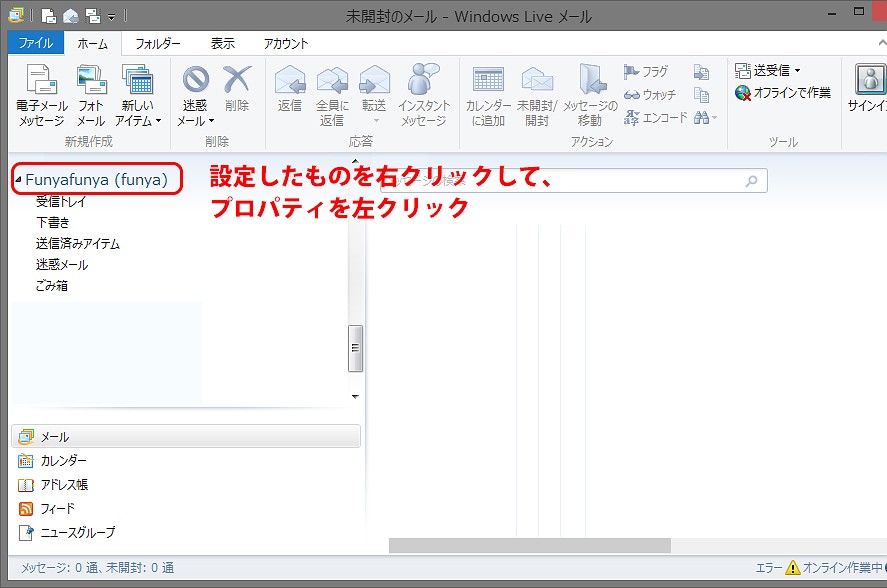Open the フィード feeds shortcut
Image resolution: width=887 pixels, height=588 pixels.
point(46,509)
